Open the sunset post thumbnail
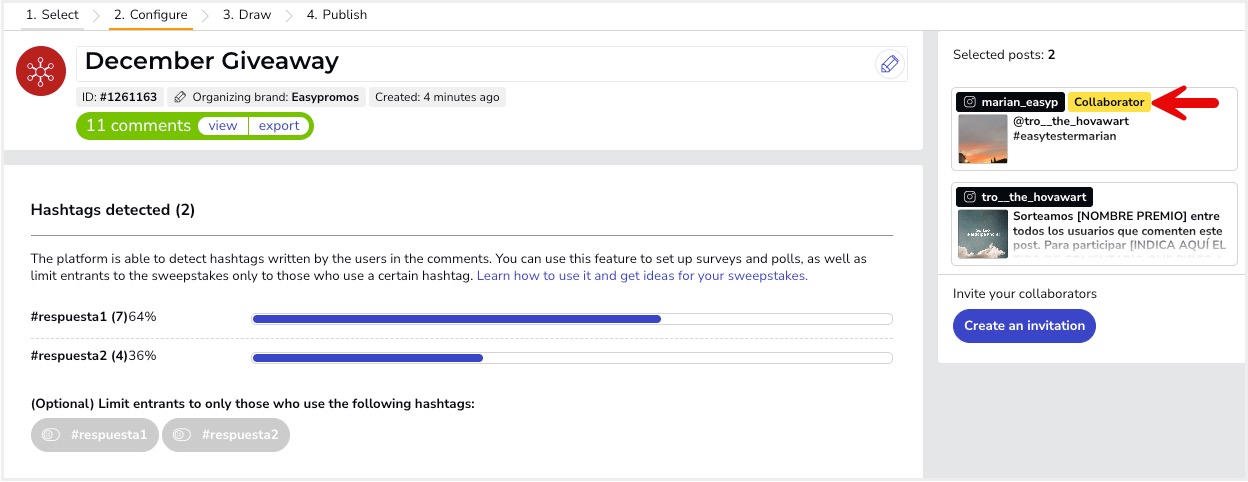 click(982, 139)
